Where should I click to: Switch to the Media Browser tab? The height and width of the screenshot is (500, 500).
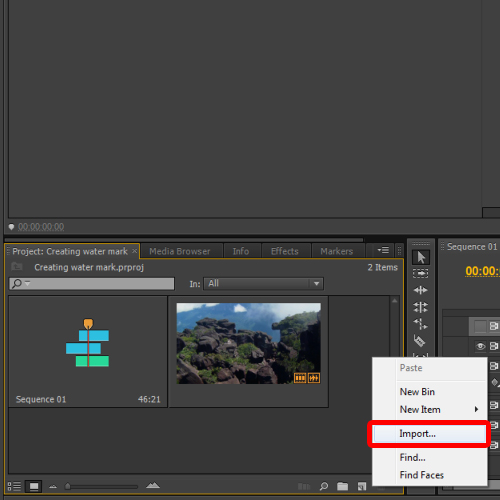click(180, 251)
